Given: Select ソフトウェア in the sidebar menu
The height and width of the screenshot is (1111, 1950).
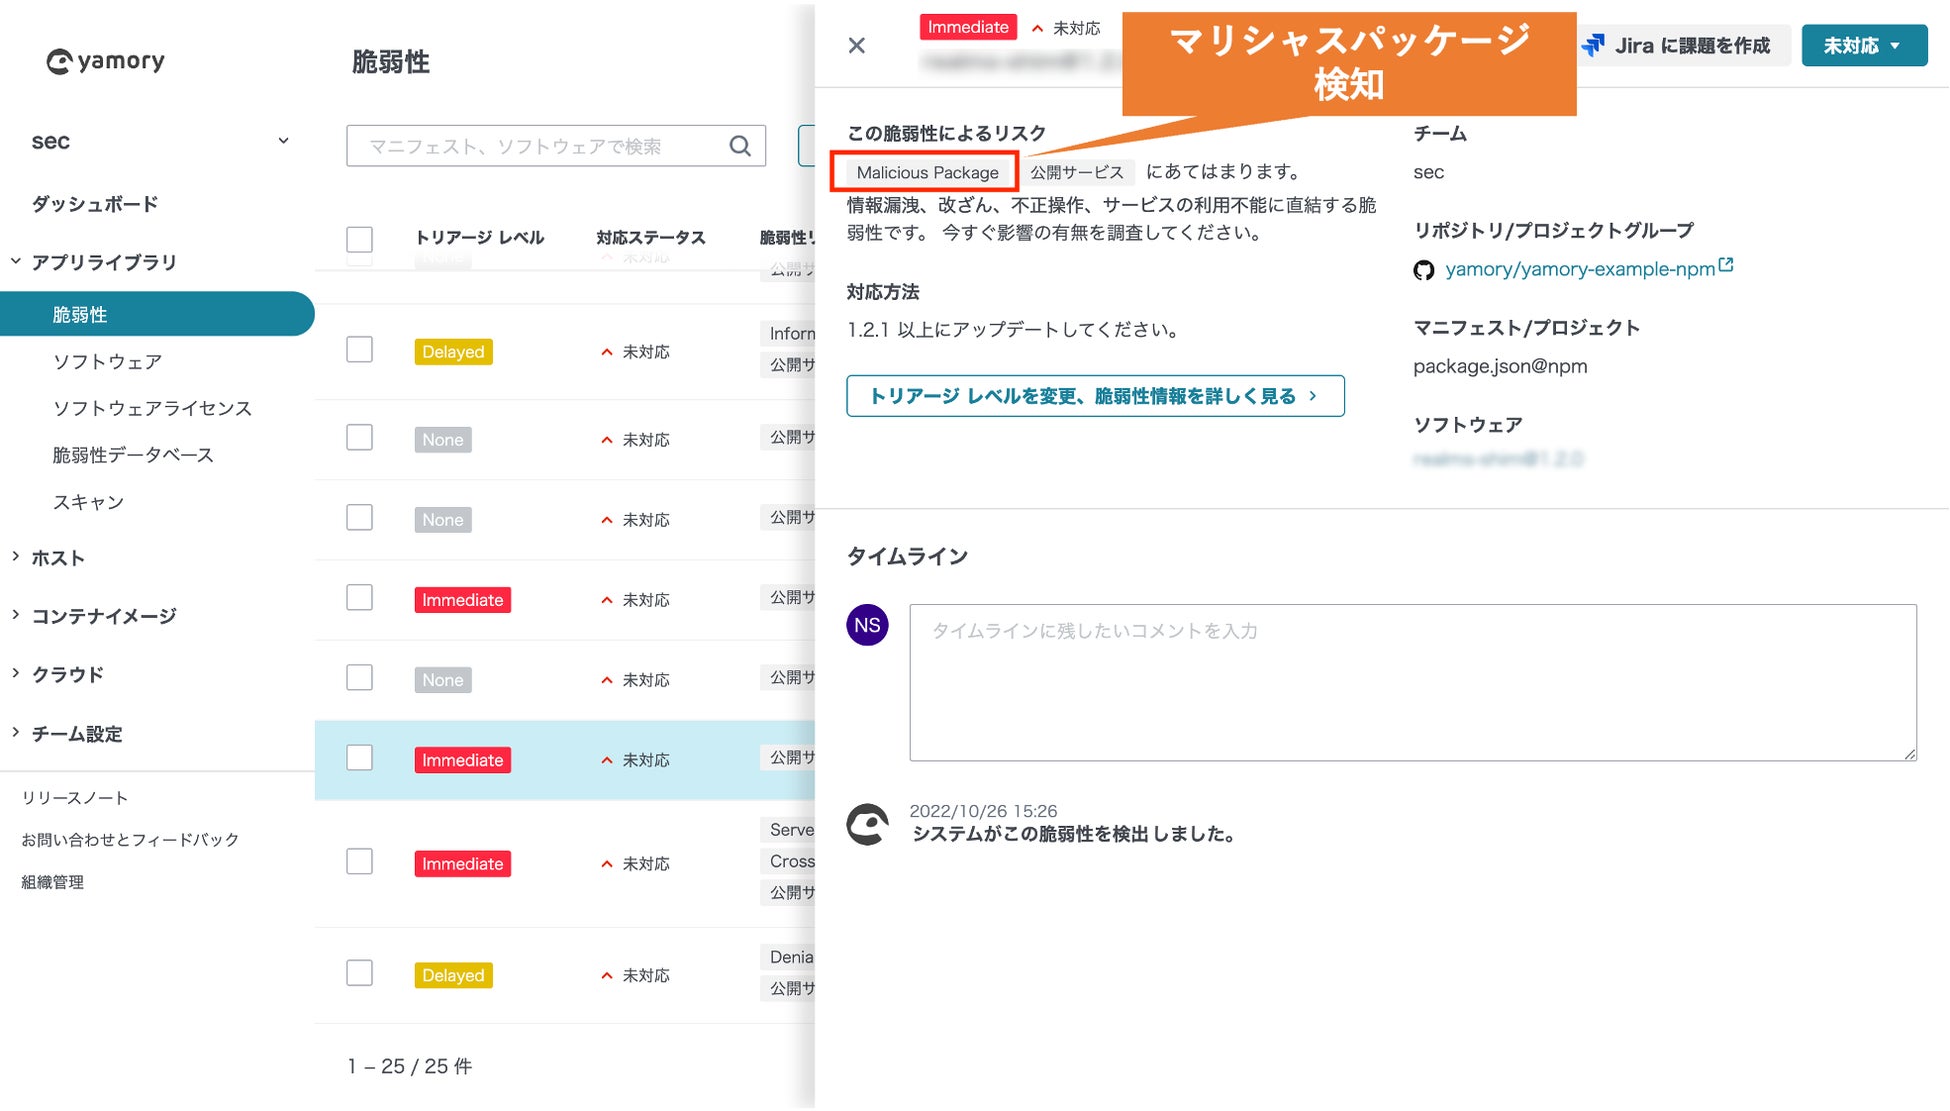Looking at the screenshot, I should 107,362.
